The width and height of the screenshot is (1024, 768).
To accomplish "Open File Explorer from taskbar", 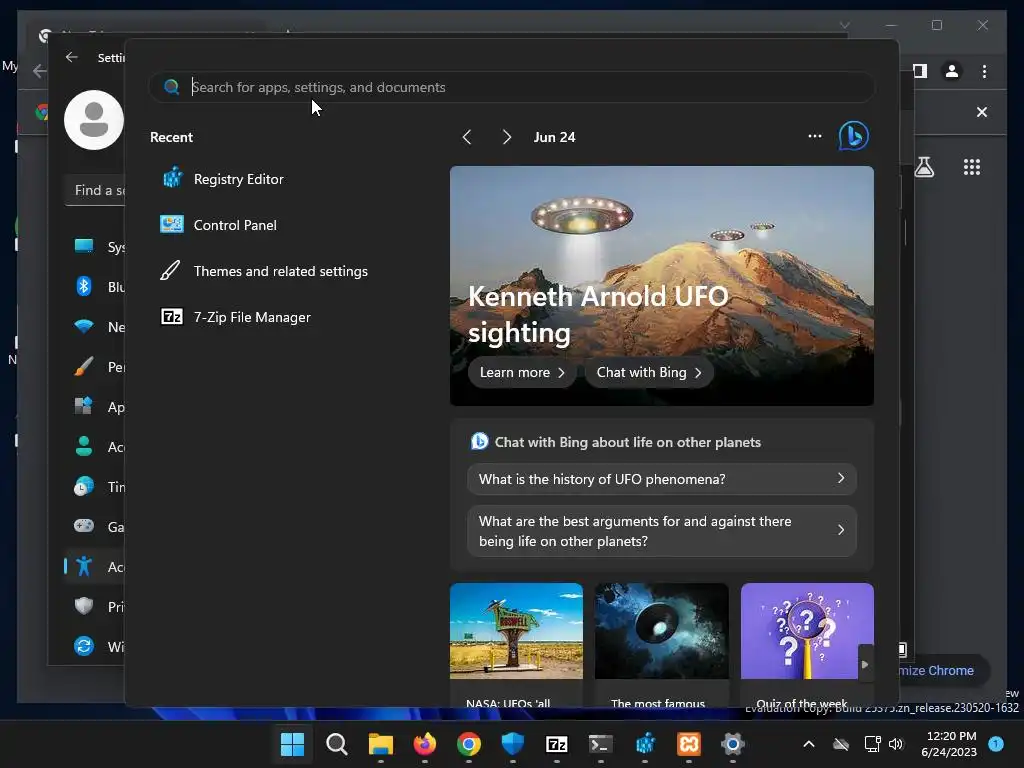I will (x=381, y=744).
